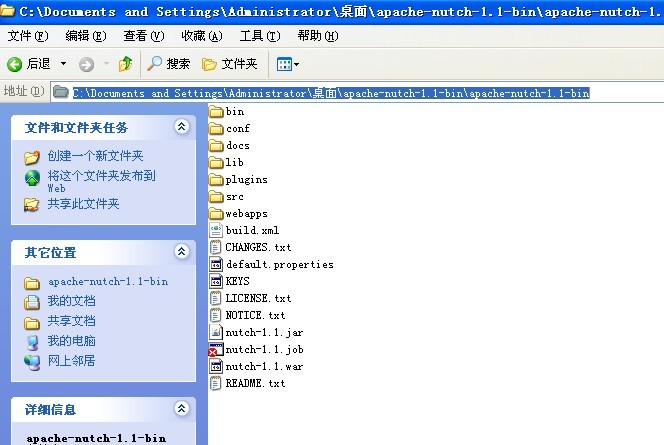Select the build.xml file icon
This screenshot has height=445, width=664.
pyautogui.click(x=216, y=230)
